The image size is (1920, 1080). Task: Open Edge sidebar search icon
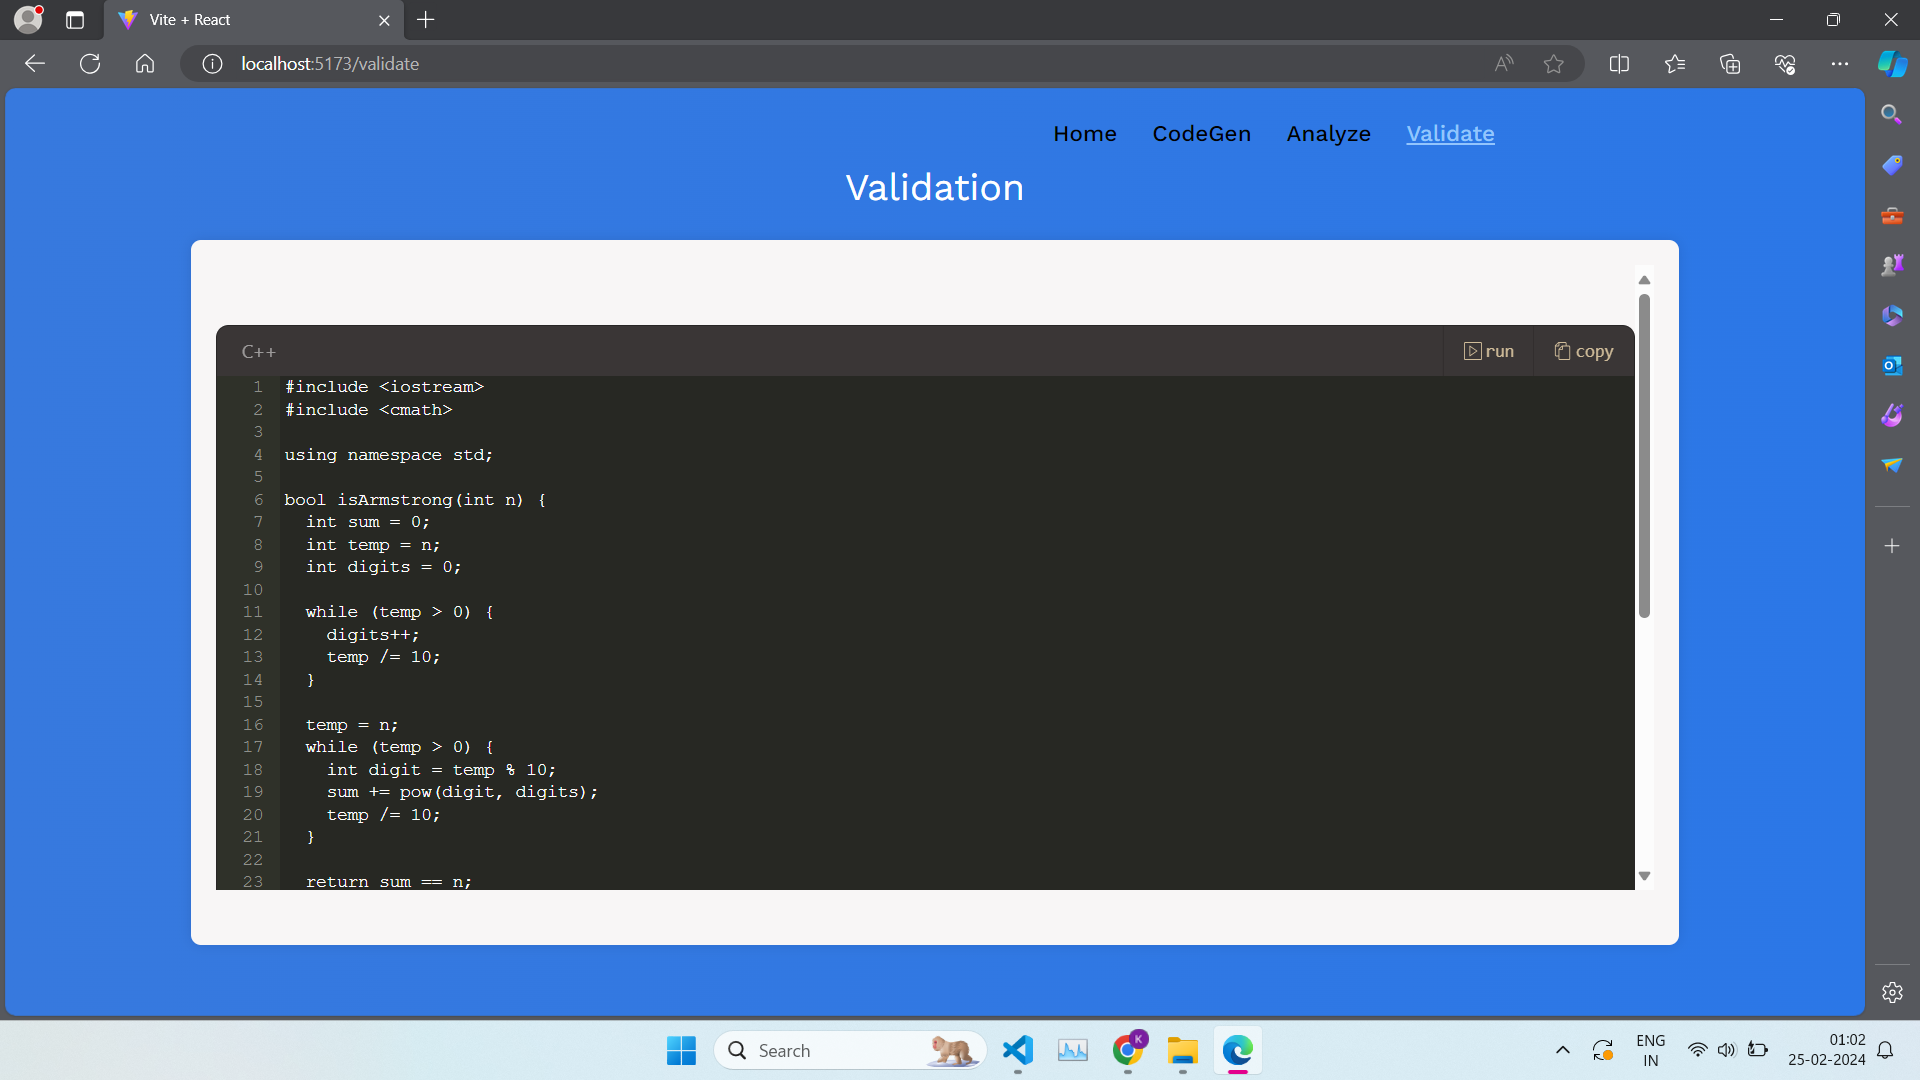pyautogui.click(x=1891, y=114)
